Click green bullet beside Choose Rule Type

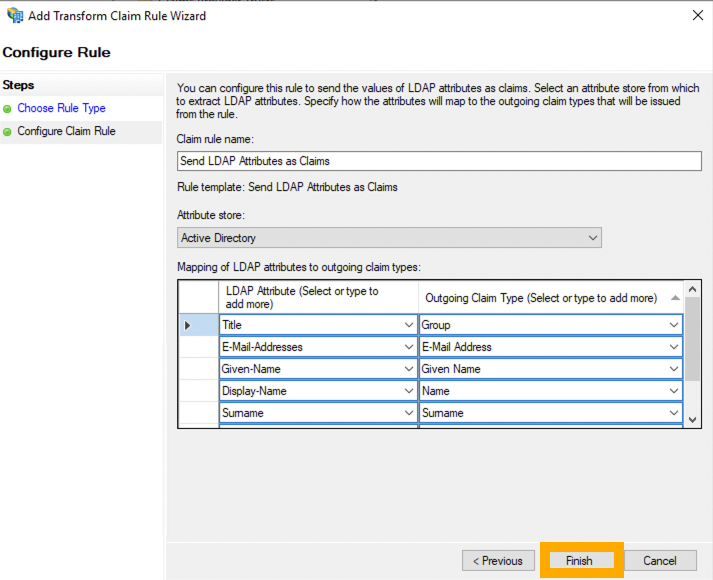7,109
